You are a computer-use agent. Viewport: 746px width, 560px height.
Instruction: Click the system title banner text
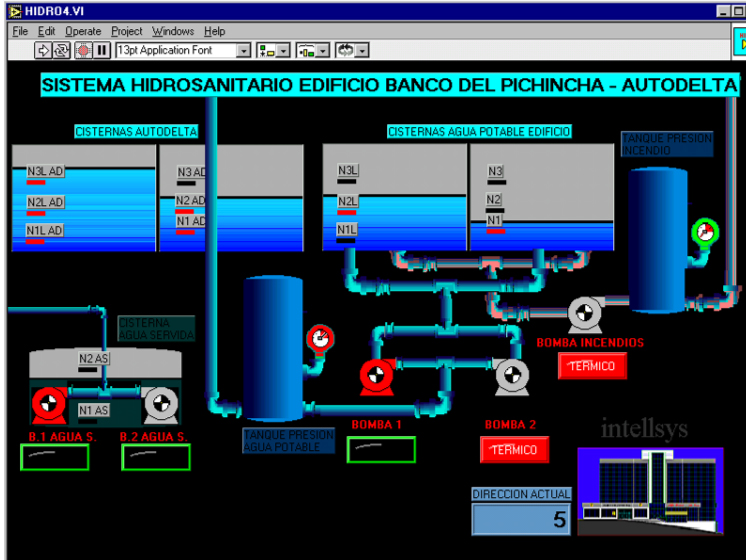tap(390, 85)
